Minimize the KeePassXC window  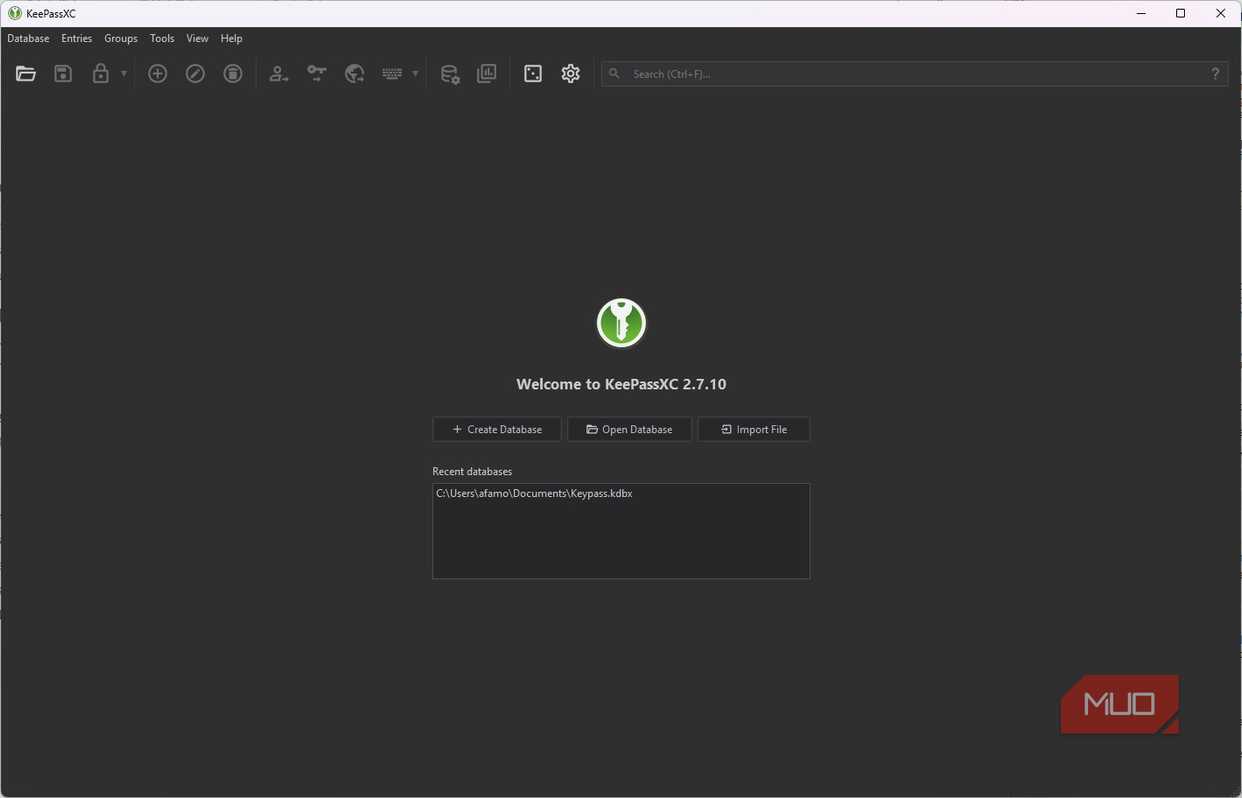pos(1142,14)
